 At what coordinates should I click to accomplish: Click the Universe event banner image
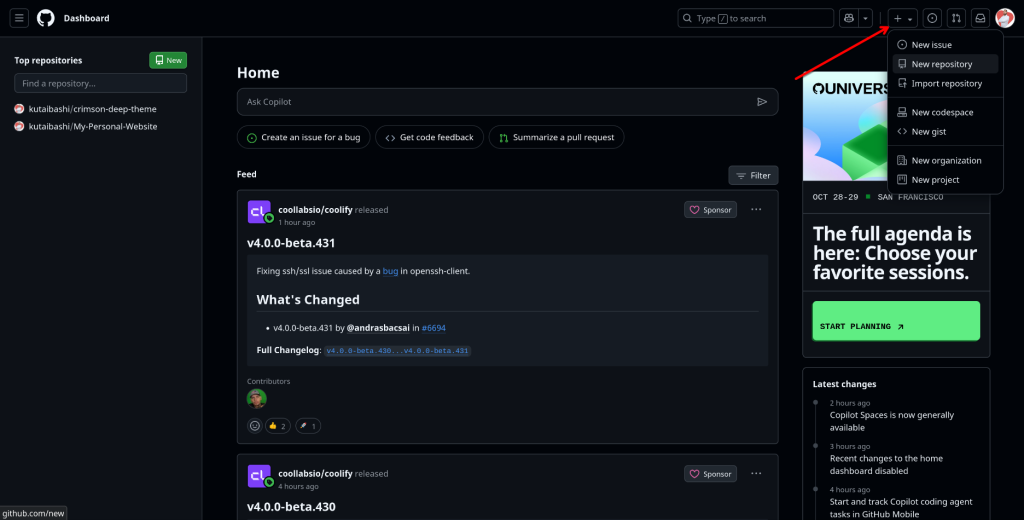point(845,126)
